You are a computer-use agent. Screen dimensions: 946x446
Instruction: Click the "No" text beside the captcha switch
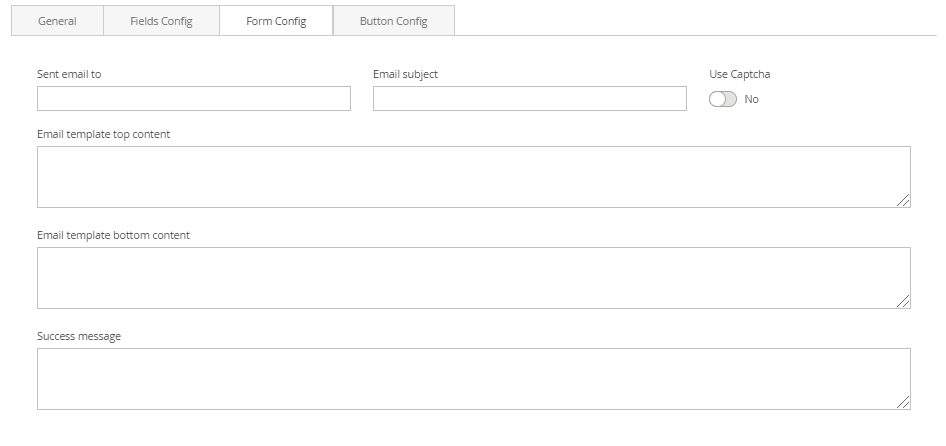point(752,99)
